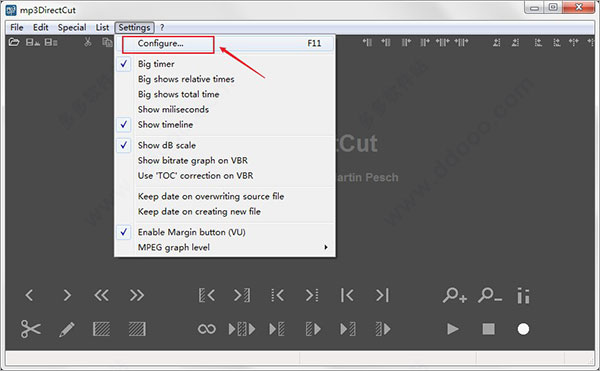Jump to file end solid-bar arrow icon

coord(382,295)
